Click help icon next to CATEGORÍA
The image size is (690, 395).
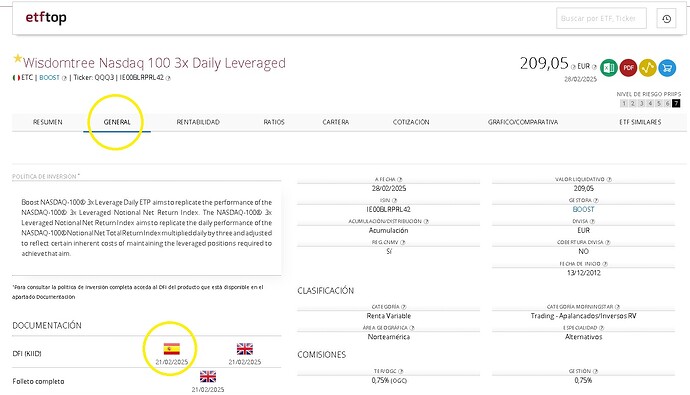point(404,307)
